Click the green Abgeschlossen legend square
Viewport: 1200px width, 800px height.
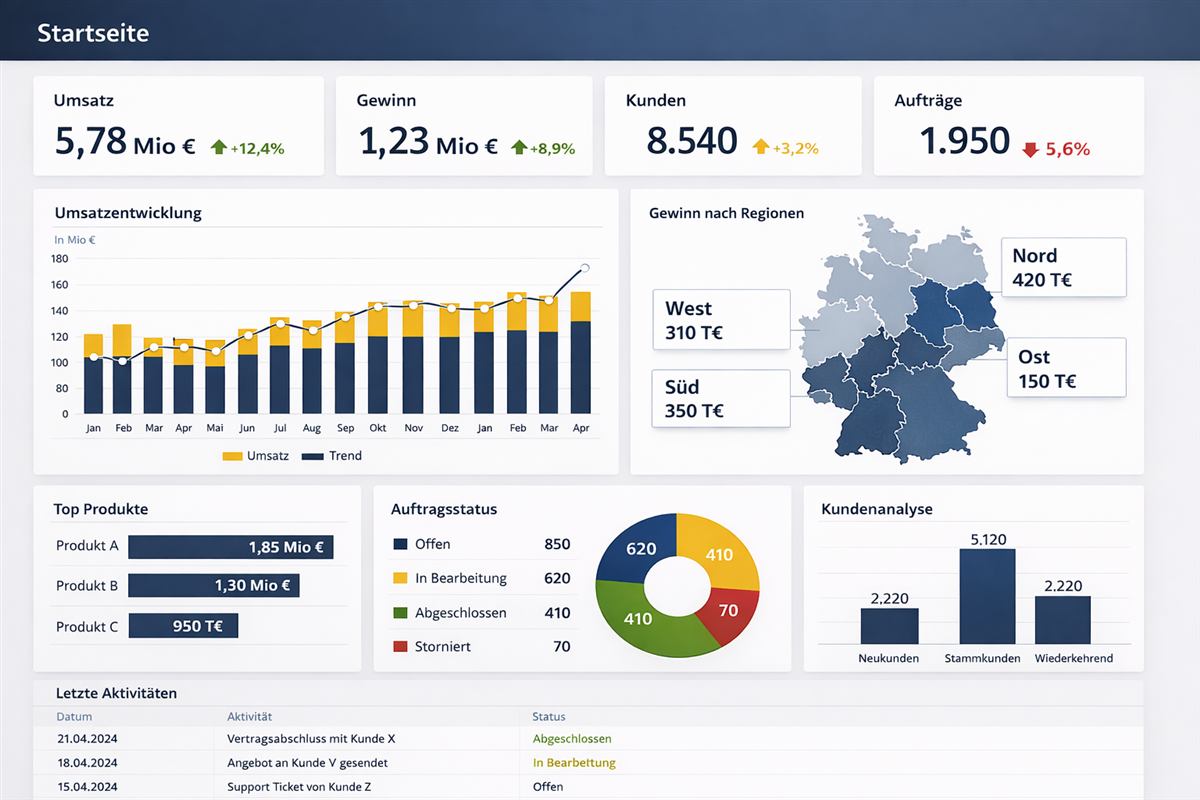(x=400, y=613)
